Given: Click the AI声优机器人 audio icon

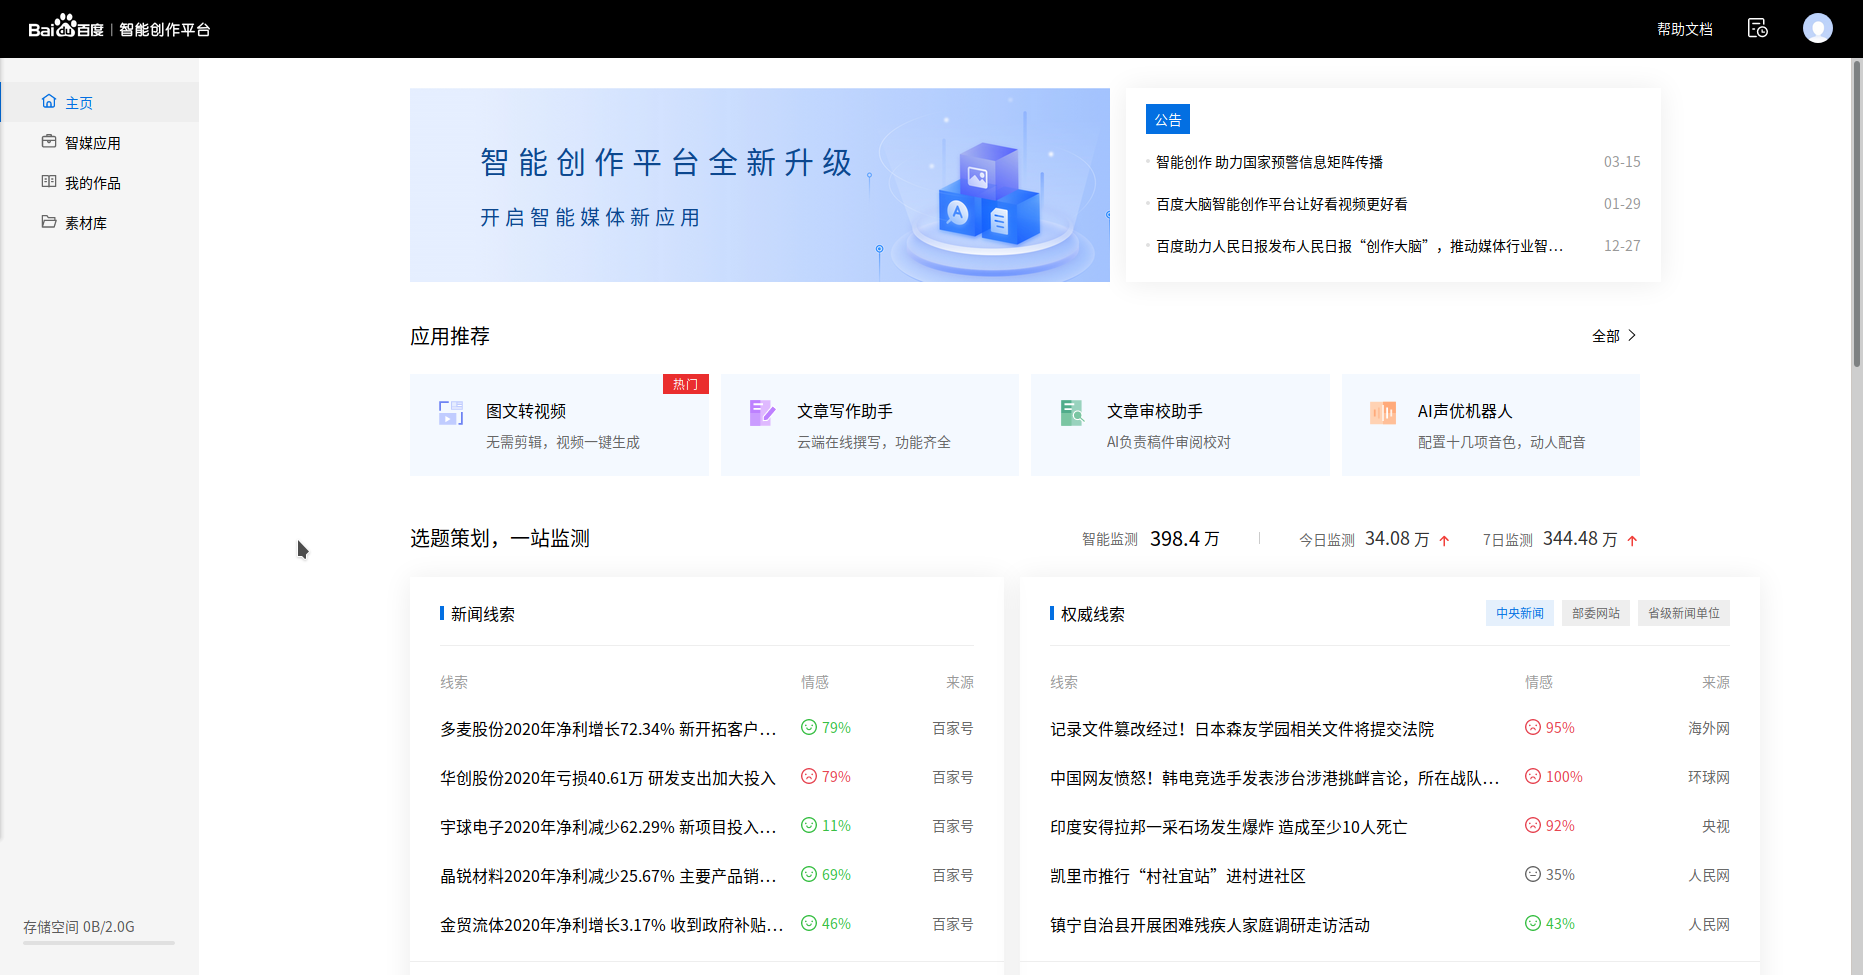Looking at the screenshot, I should [x=1383, y=413].
